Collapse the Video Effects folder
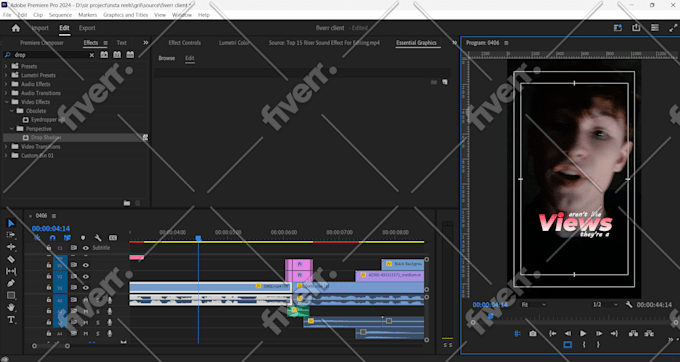This screenshot has height=362, width=680. [x=6, y=102]
